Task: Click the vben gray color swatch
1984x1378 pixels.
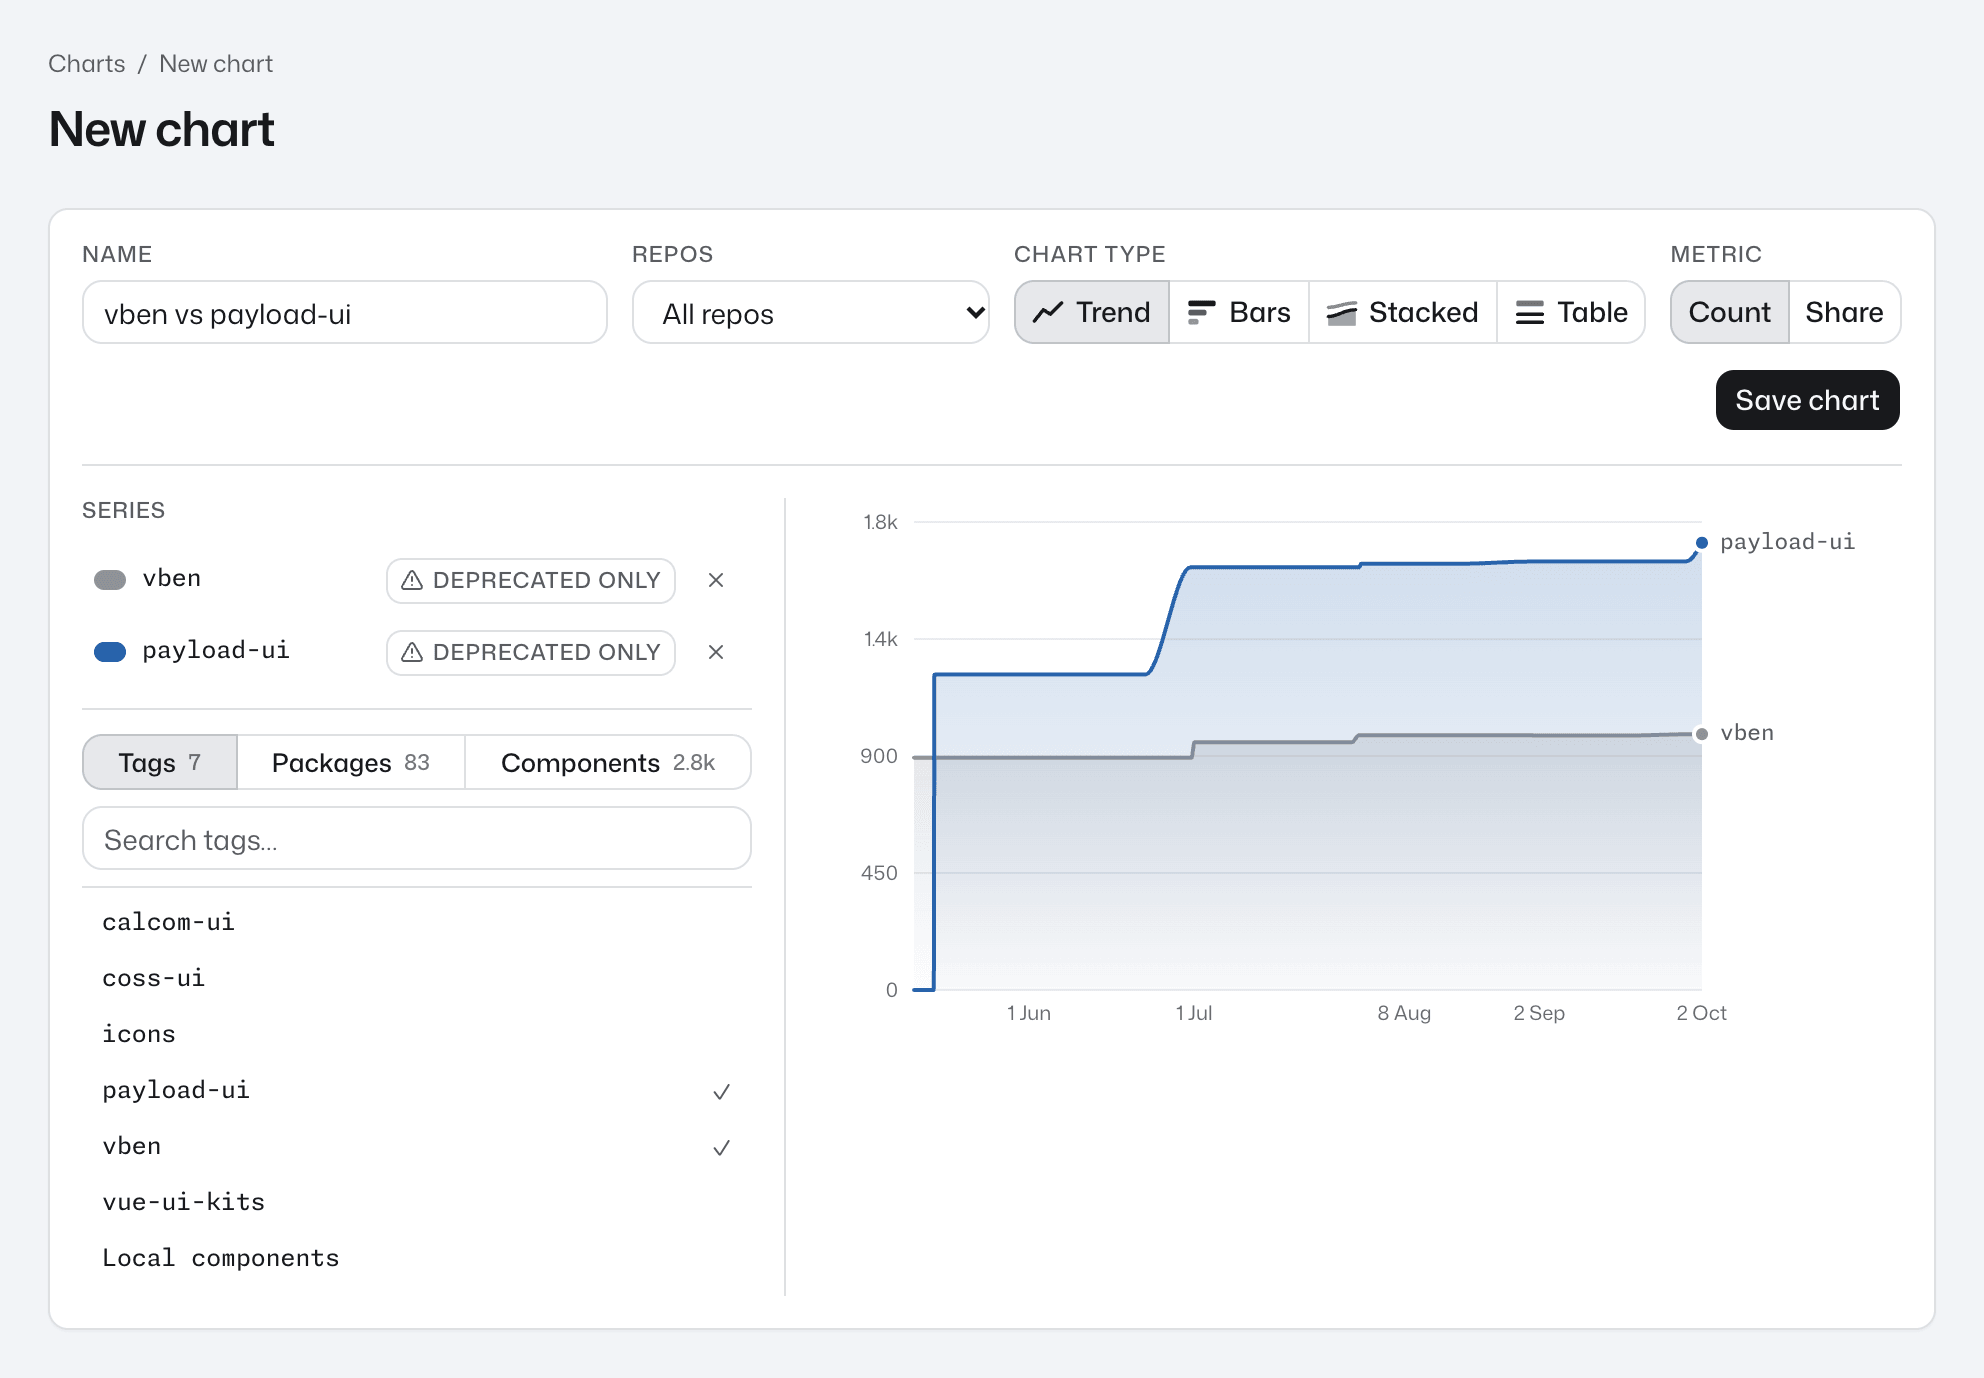Action: pyautogui.click(x=110, y=580)
